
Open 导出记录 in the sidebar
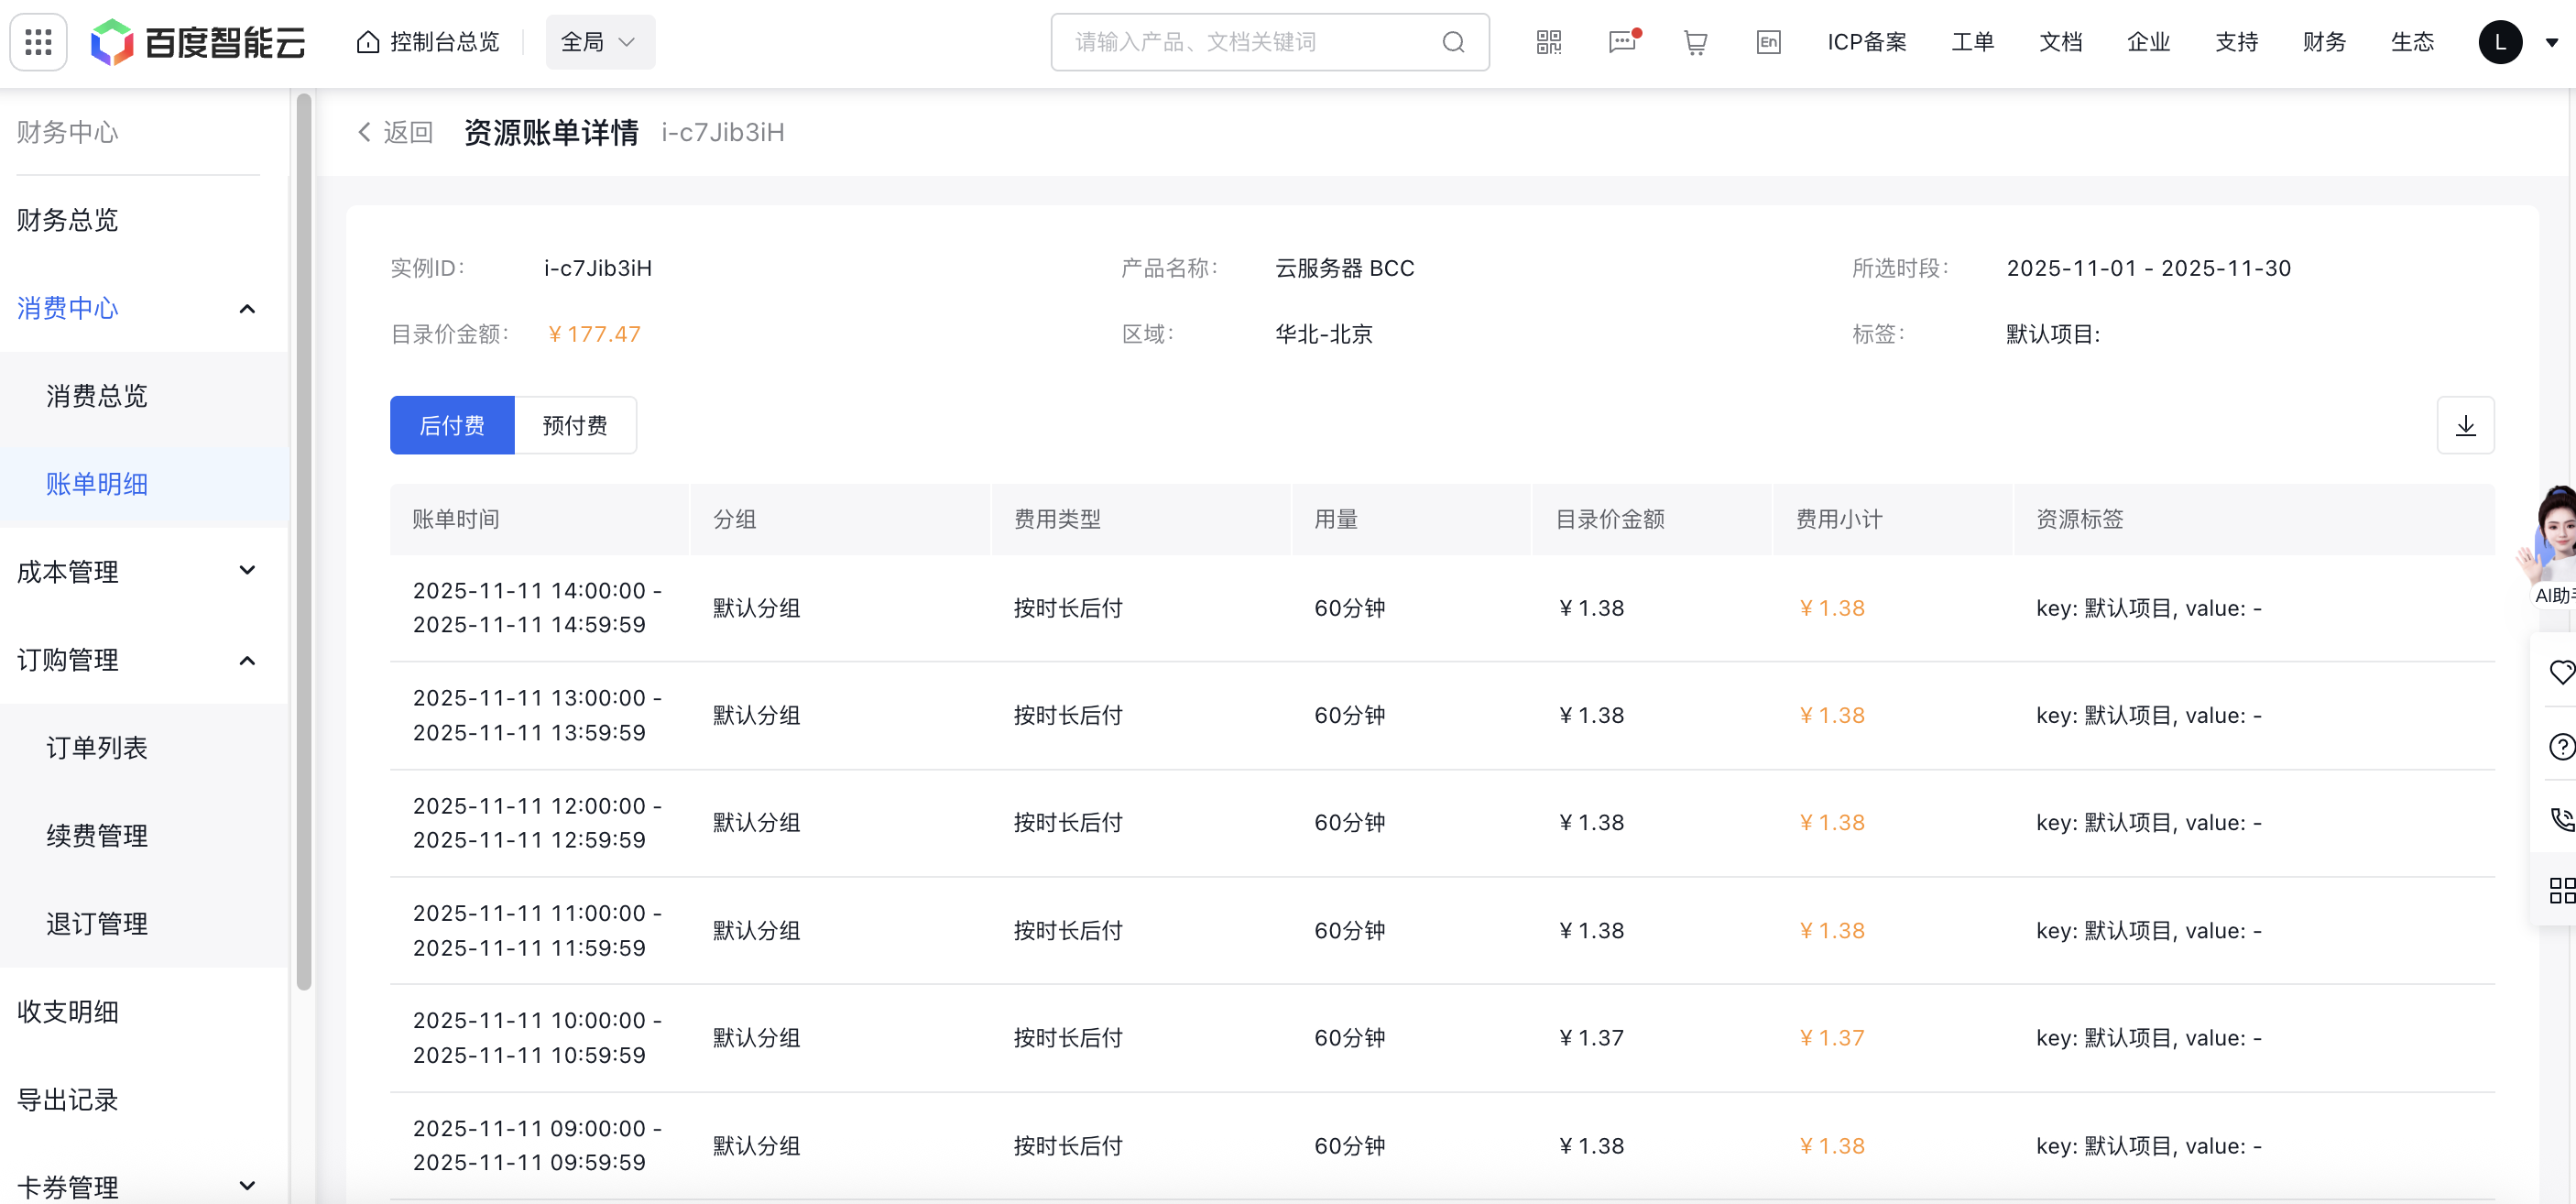pyautogui.click(x=68, y=1100)
